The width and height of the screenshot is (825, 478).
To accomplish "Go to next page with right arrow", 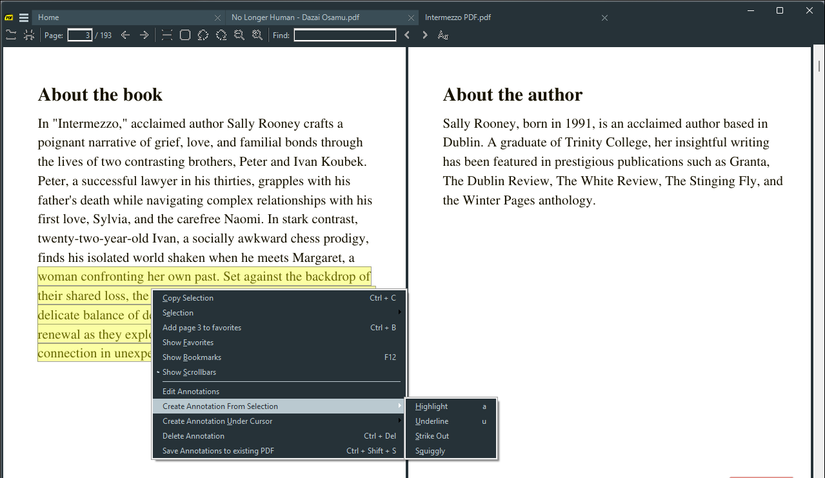I will pos(144,35).
